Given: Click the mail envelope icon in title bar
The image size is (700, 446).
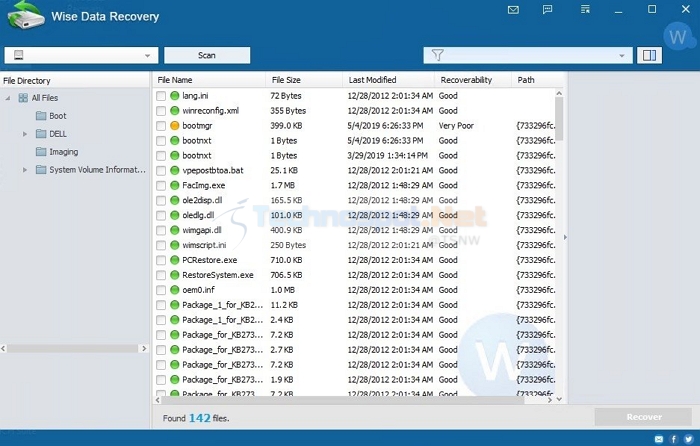Looking at the screenshot, I should tap(513, 9).
